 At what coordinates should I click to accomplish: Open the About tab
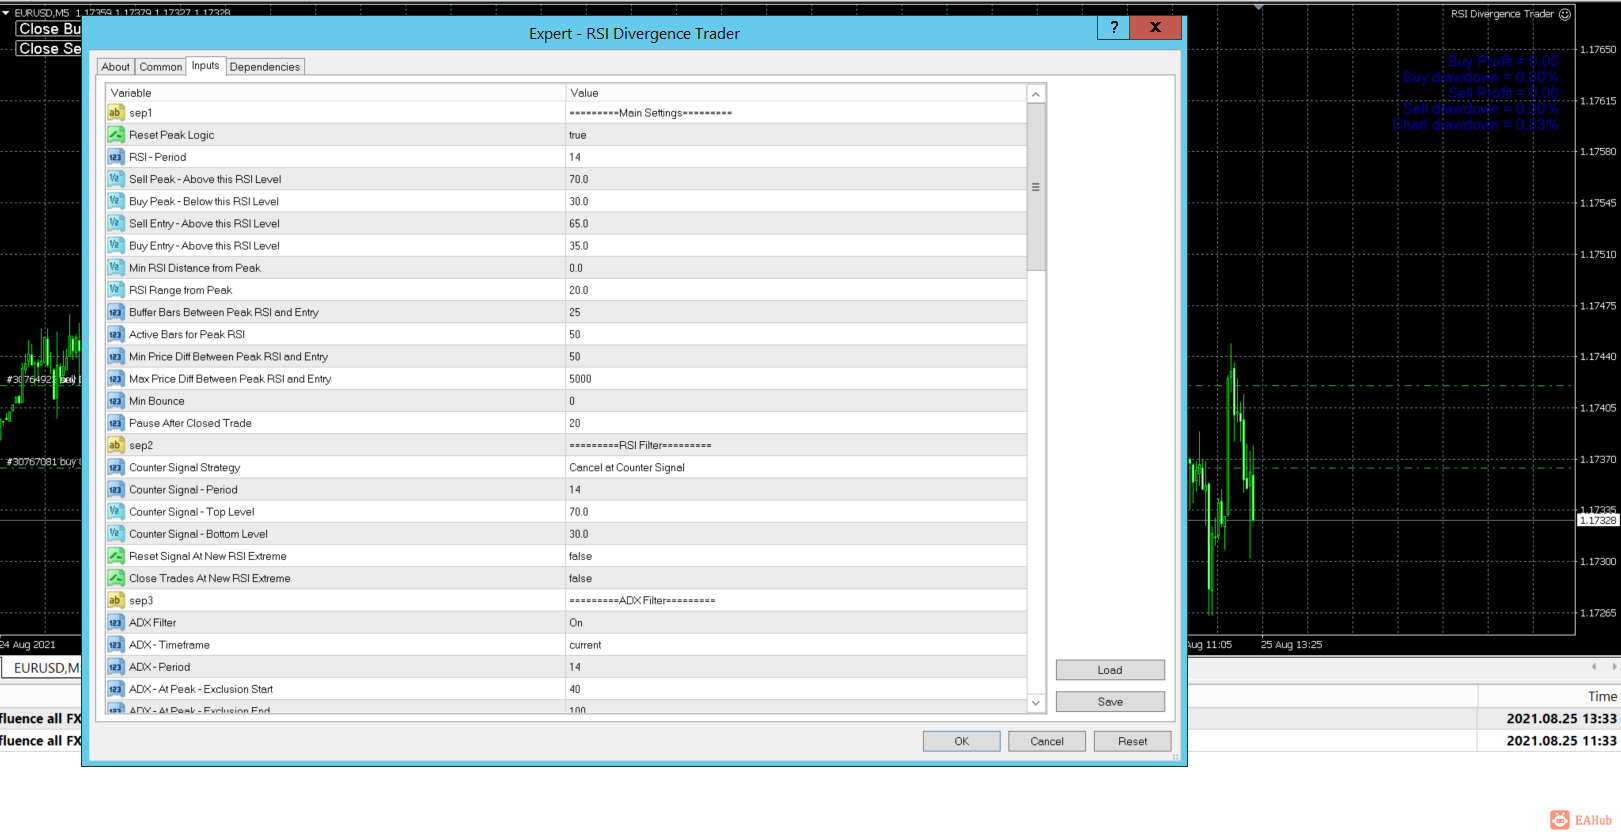coord(116,67)
